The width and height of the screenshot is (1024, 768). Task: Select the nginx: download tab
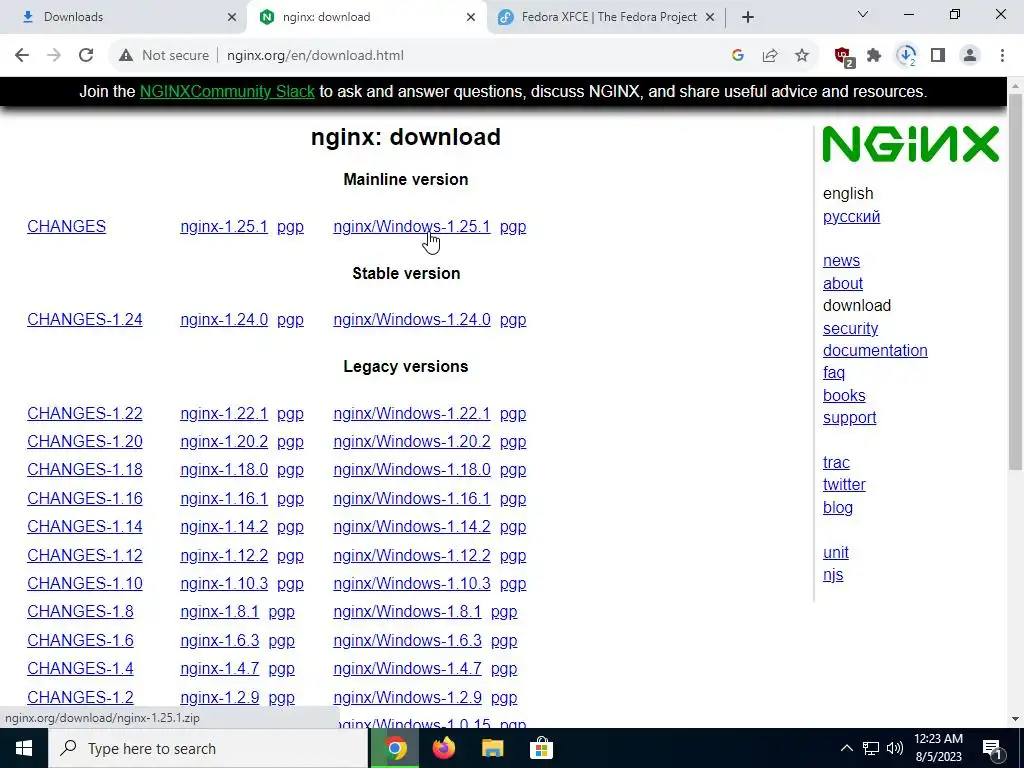point(366,17)
